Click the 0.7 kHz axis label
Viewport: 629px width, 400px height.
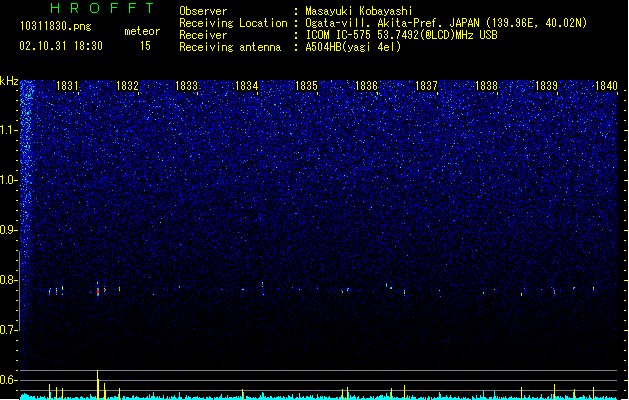pyautogui.click(x=9, y=330)
